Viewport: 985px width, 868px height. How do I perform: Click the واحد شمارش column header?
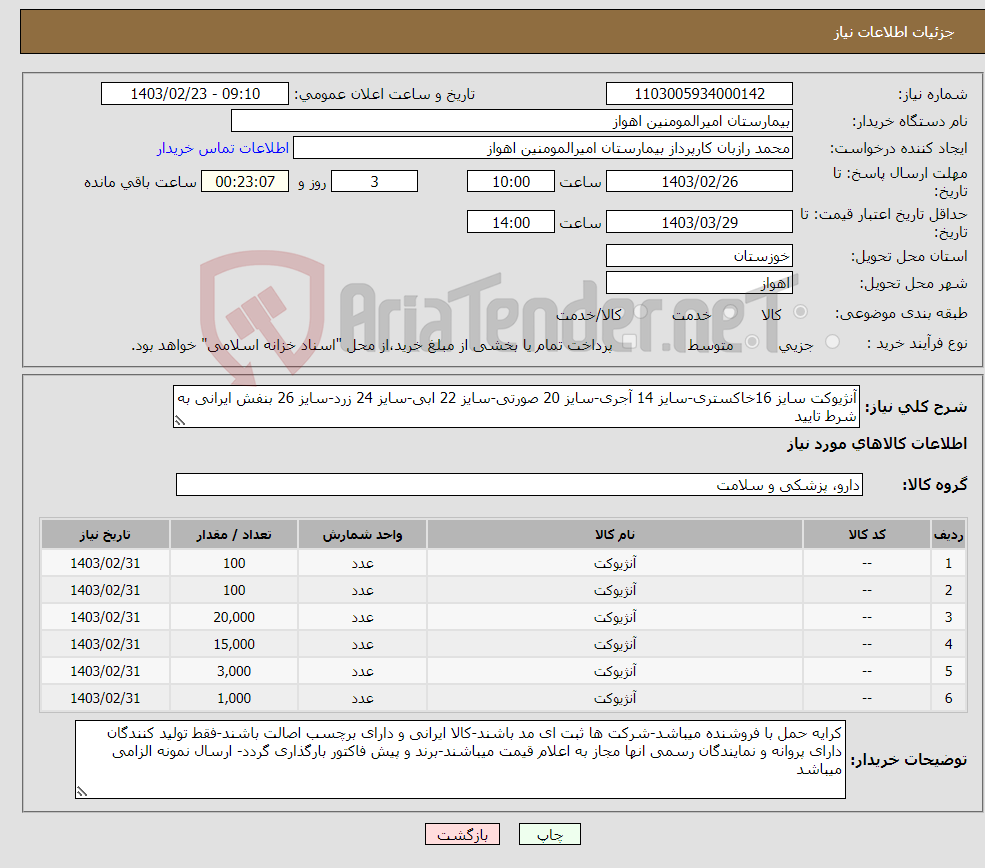362,534
